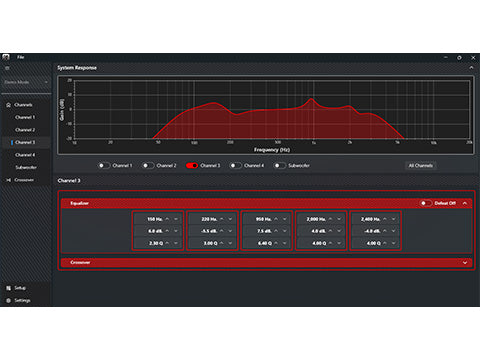Open the File menu
The image size is (480, 360).
(21, 57)
